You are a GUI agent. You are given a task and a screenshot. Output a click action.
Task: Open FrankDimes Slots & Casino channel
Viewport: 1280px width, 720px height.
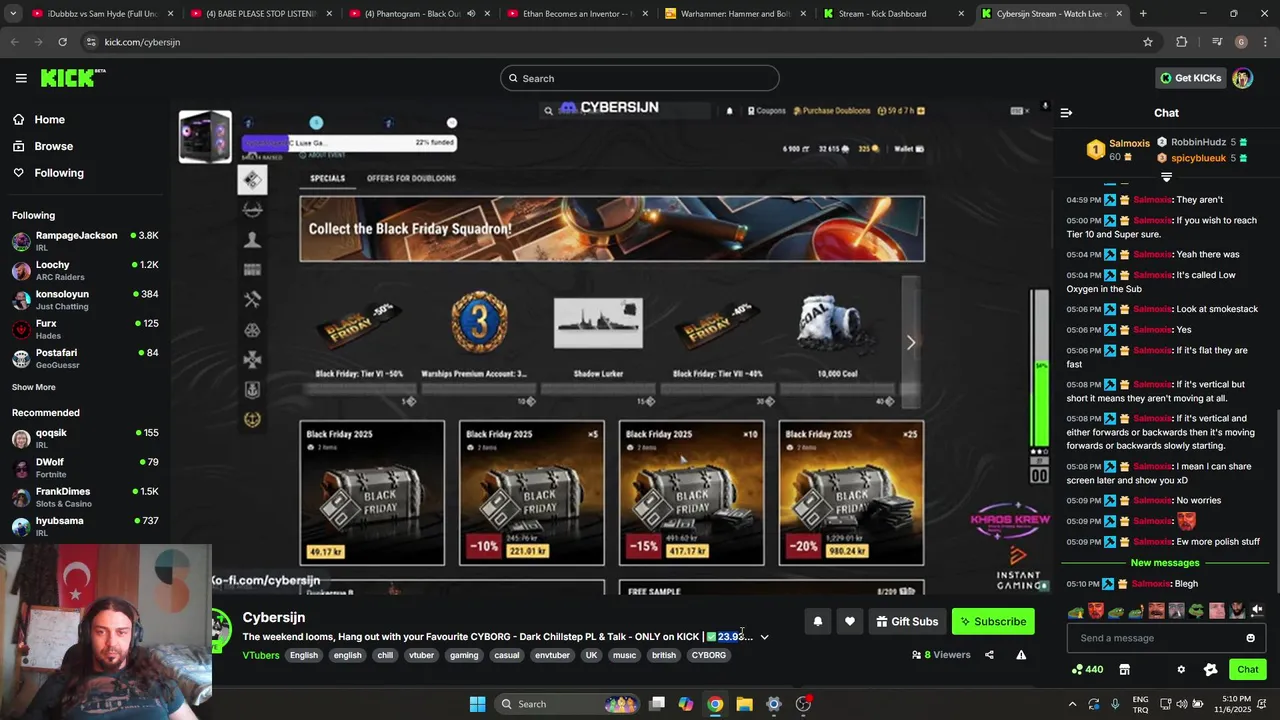tap(85, 496)
